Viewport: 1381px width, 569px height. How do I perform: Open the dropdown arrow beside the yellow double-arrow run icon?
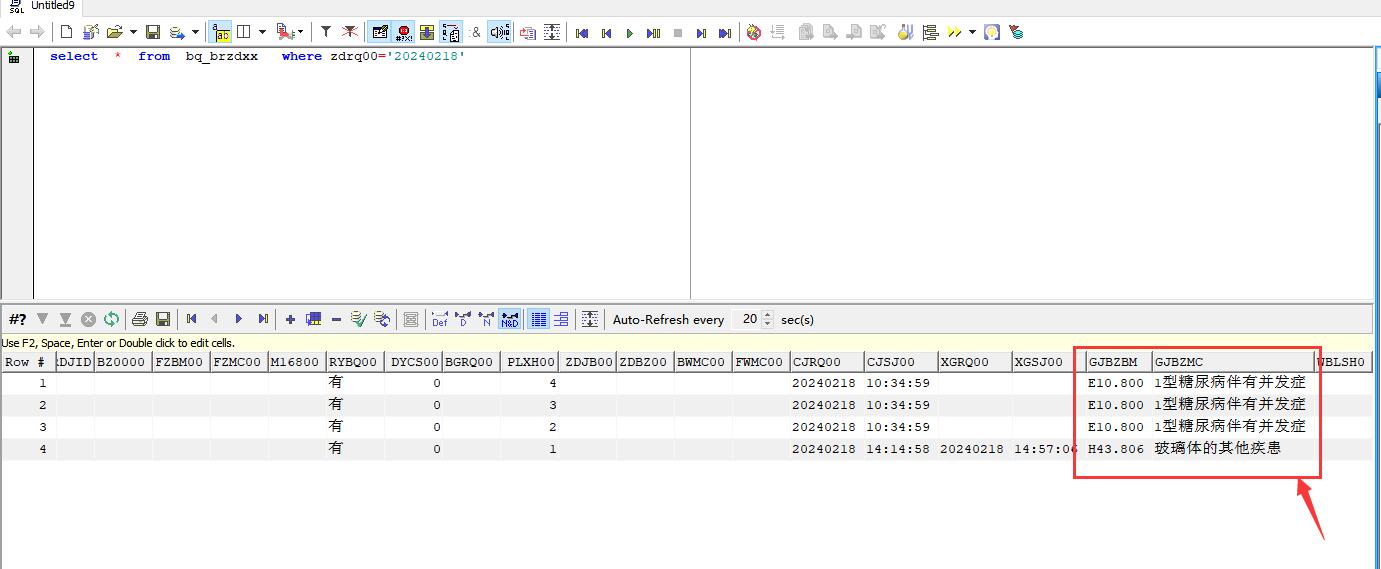pyautogui.click(x=972, y=32)
